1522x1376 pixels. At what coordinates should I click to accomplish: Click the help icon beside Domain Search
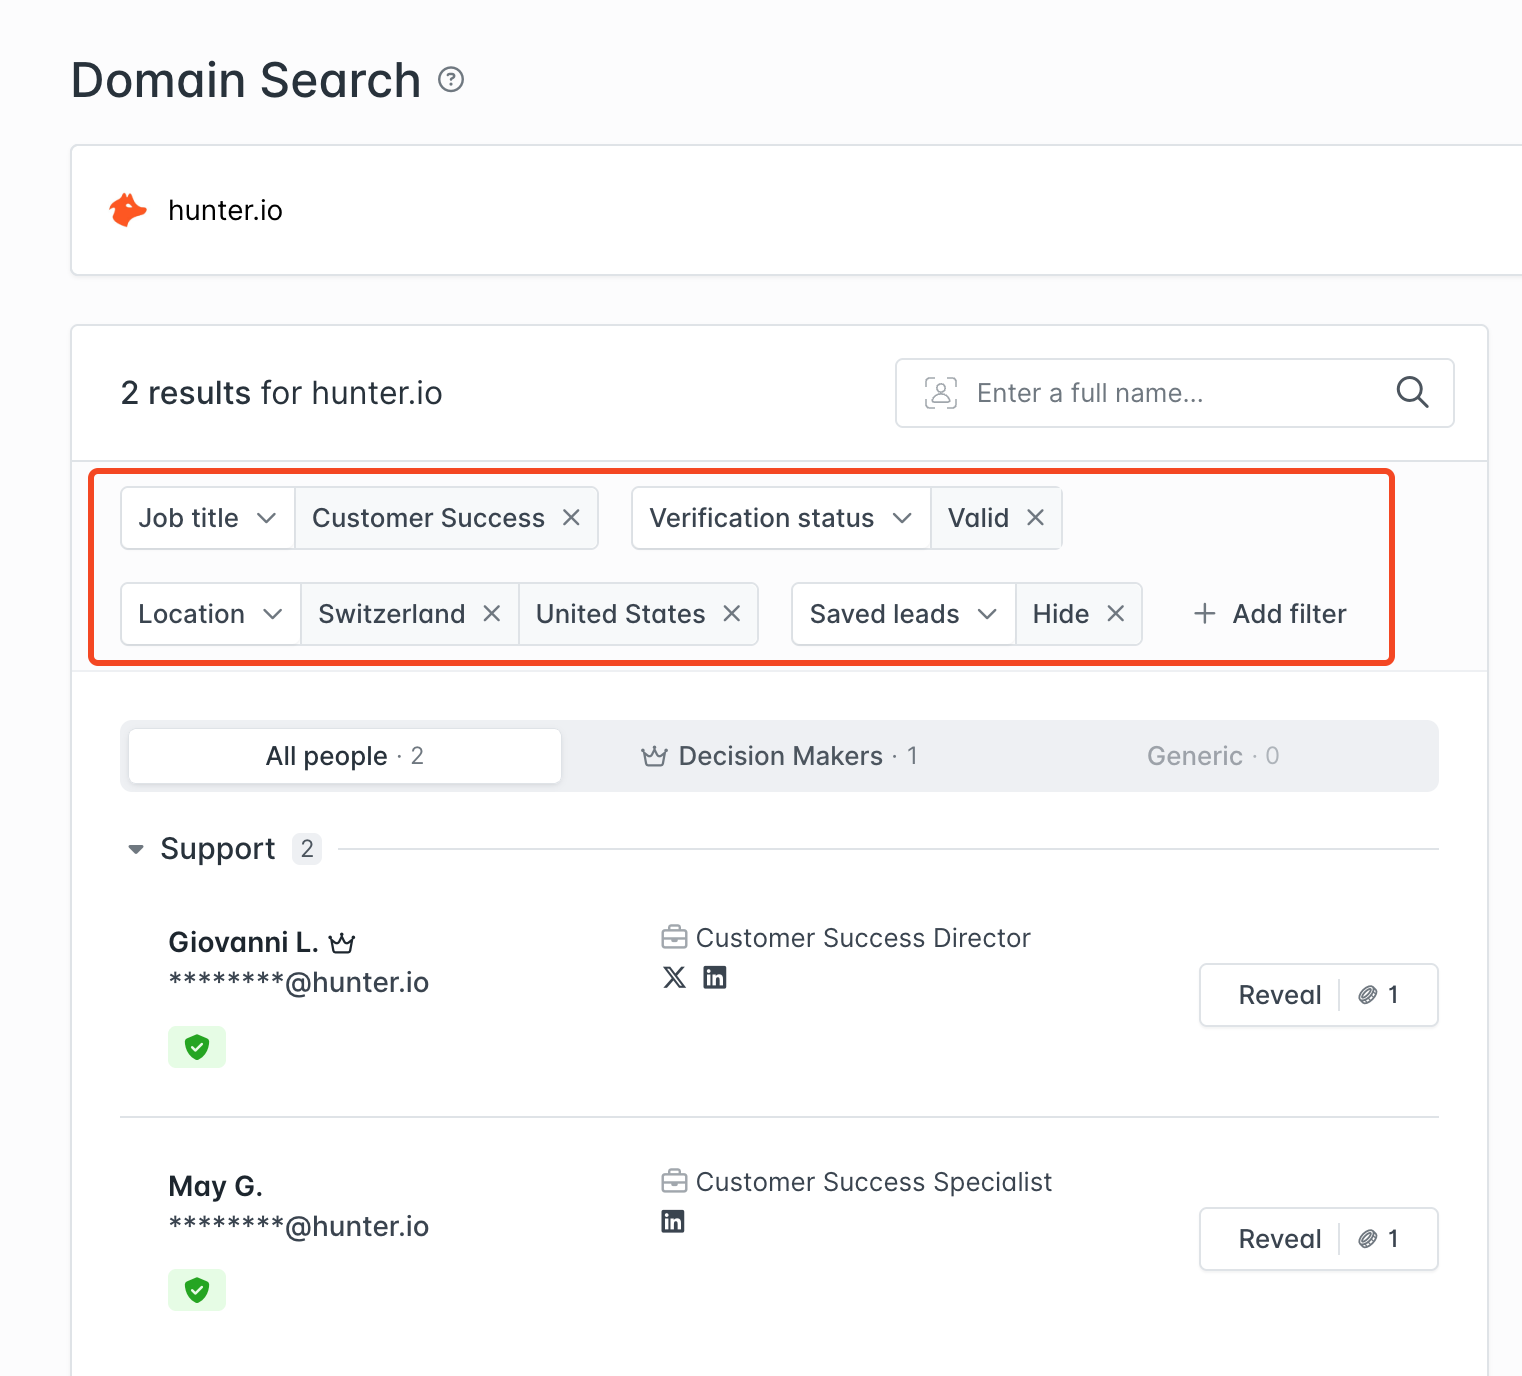451,80
